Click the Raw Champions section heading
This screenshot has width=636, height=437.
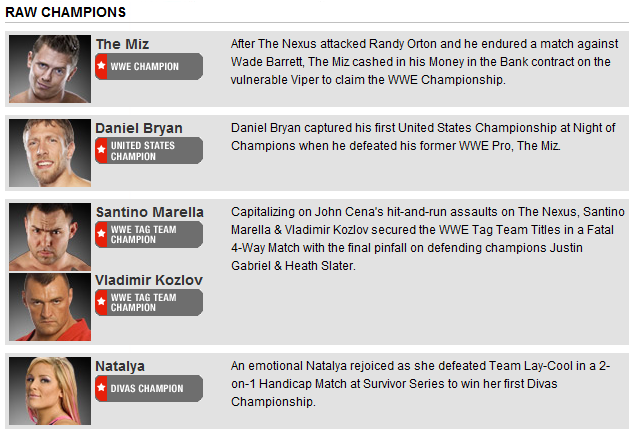[65, 12]
